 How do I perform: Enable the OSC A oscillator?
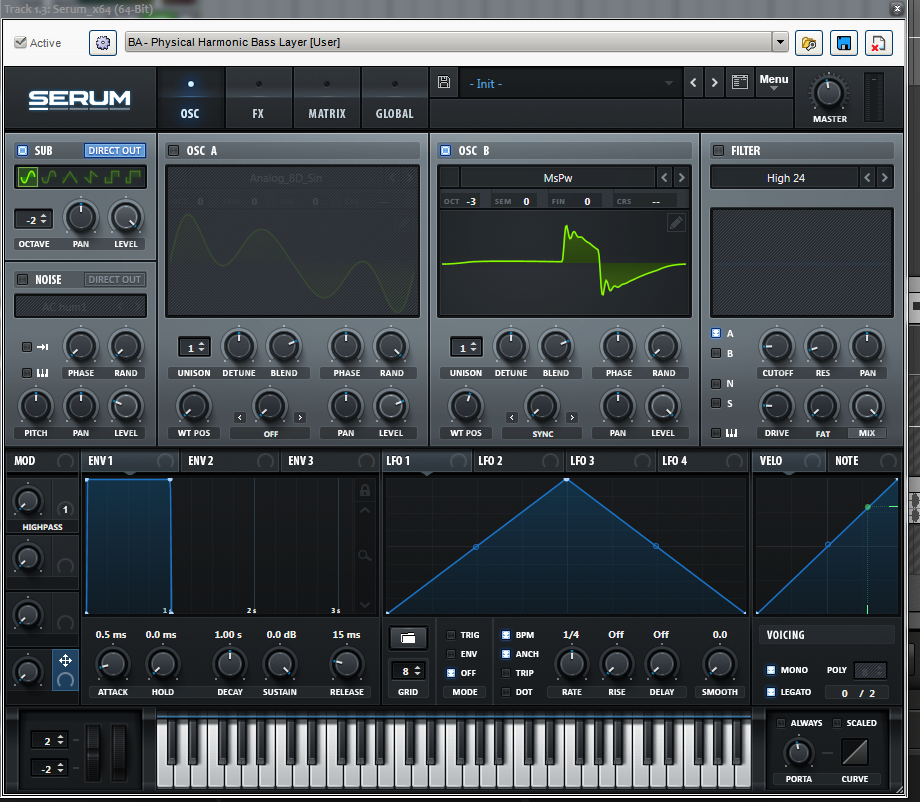point(173,151)
